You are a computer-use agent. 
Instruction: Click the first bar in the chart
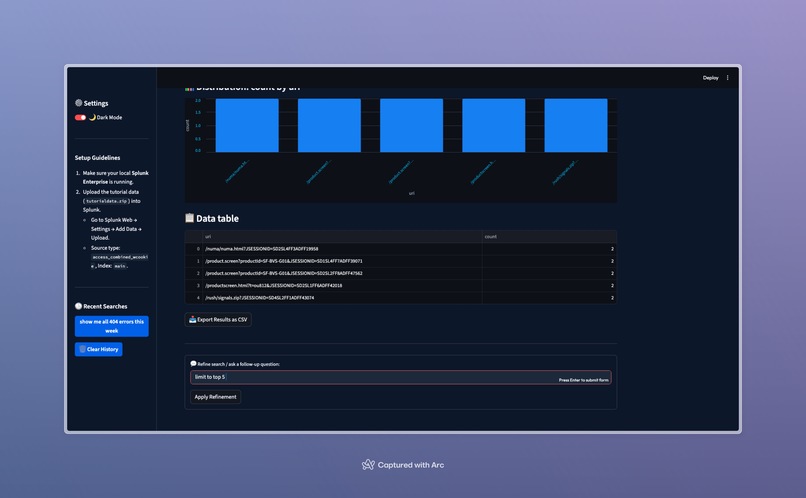pyautogui.click(x=247, y=125)
